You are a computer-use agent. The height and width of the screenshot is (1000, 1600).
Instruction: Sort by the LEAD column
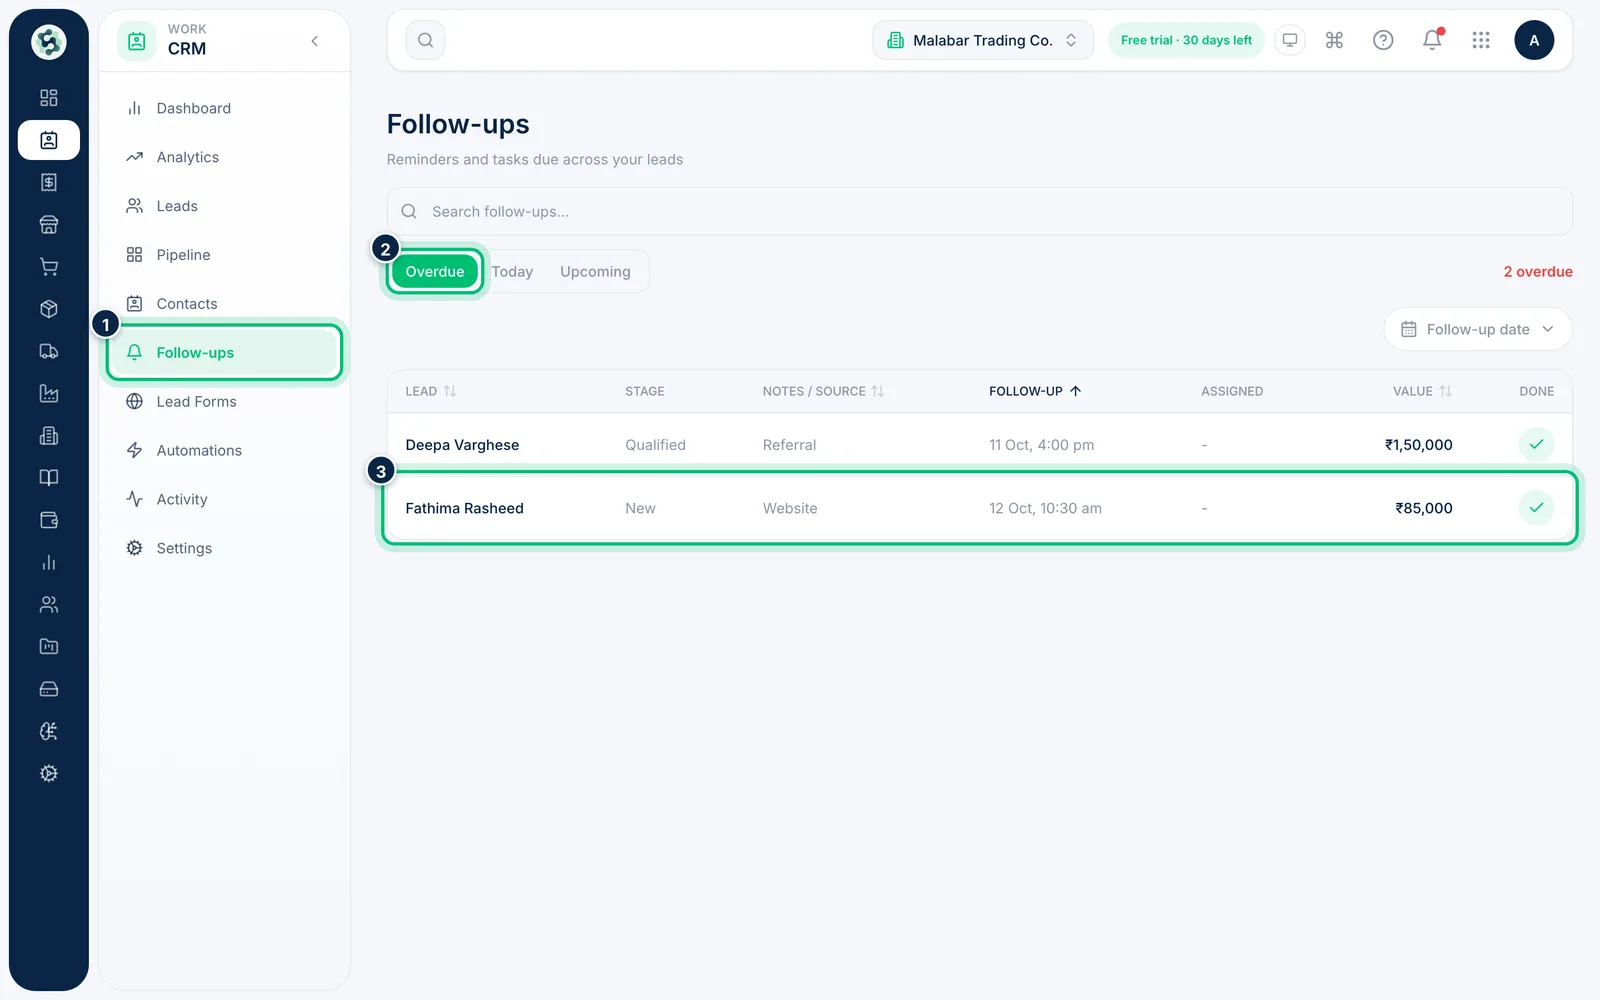(430, 391)
